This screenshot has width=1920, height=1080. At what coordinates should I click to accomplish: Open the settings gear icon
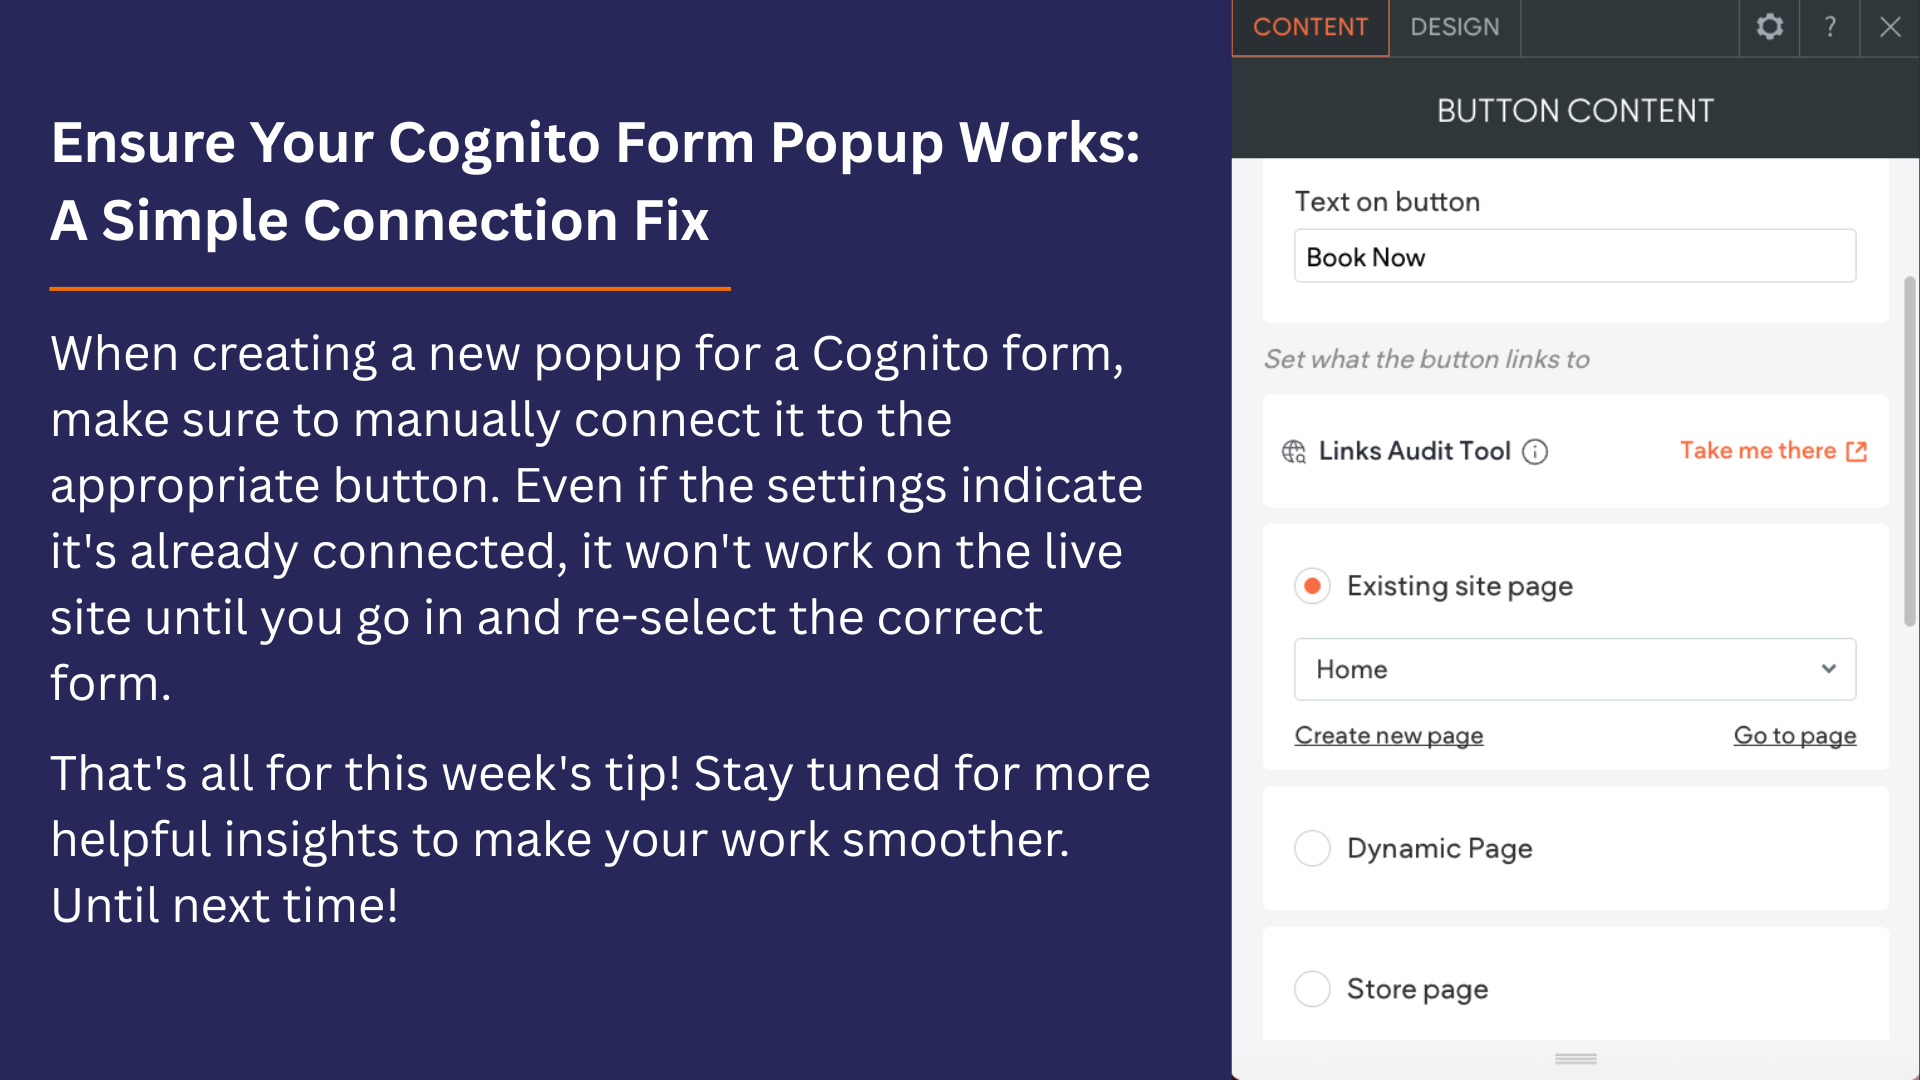[x=1769, y=27]
